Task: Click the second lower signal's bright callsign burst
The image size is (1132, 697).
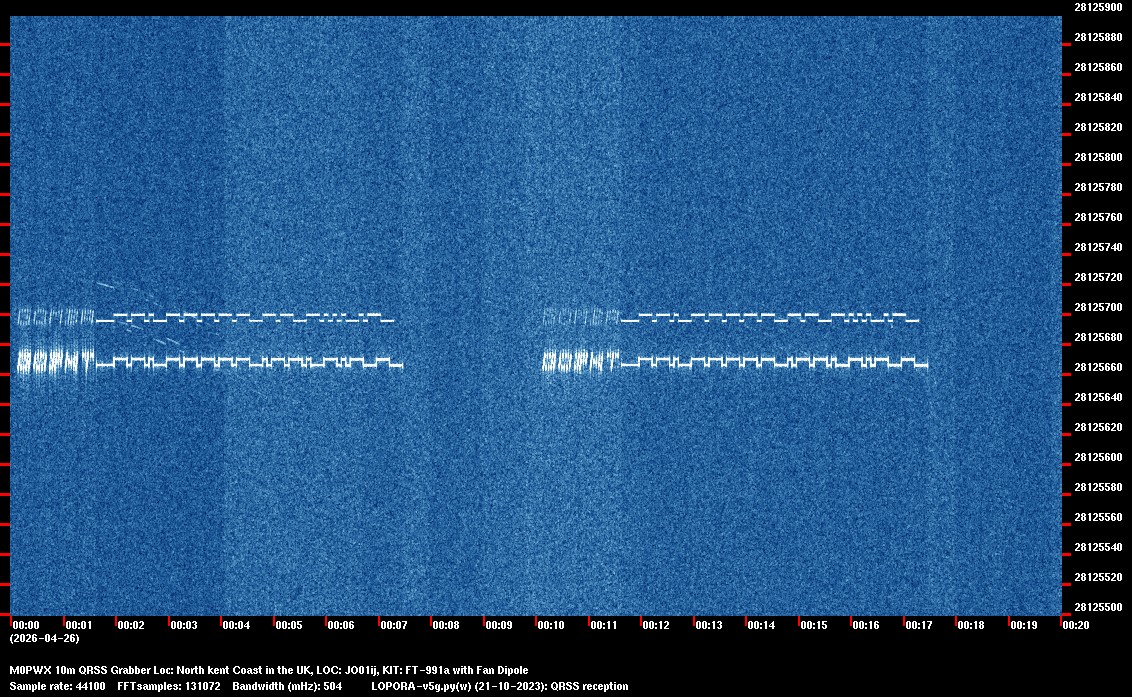Action: click(580, 360)
